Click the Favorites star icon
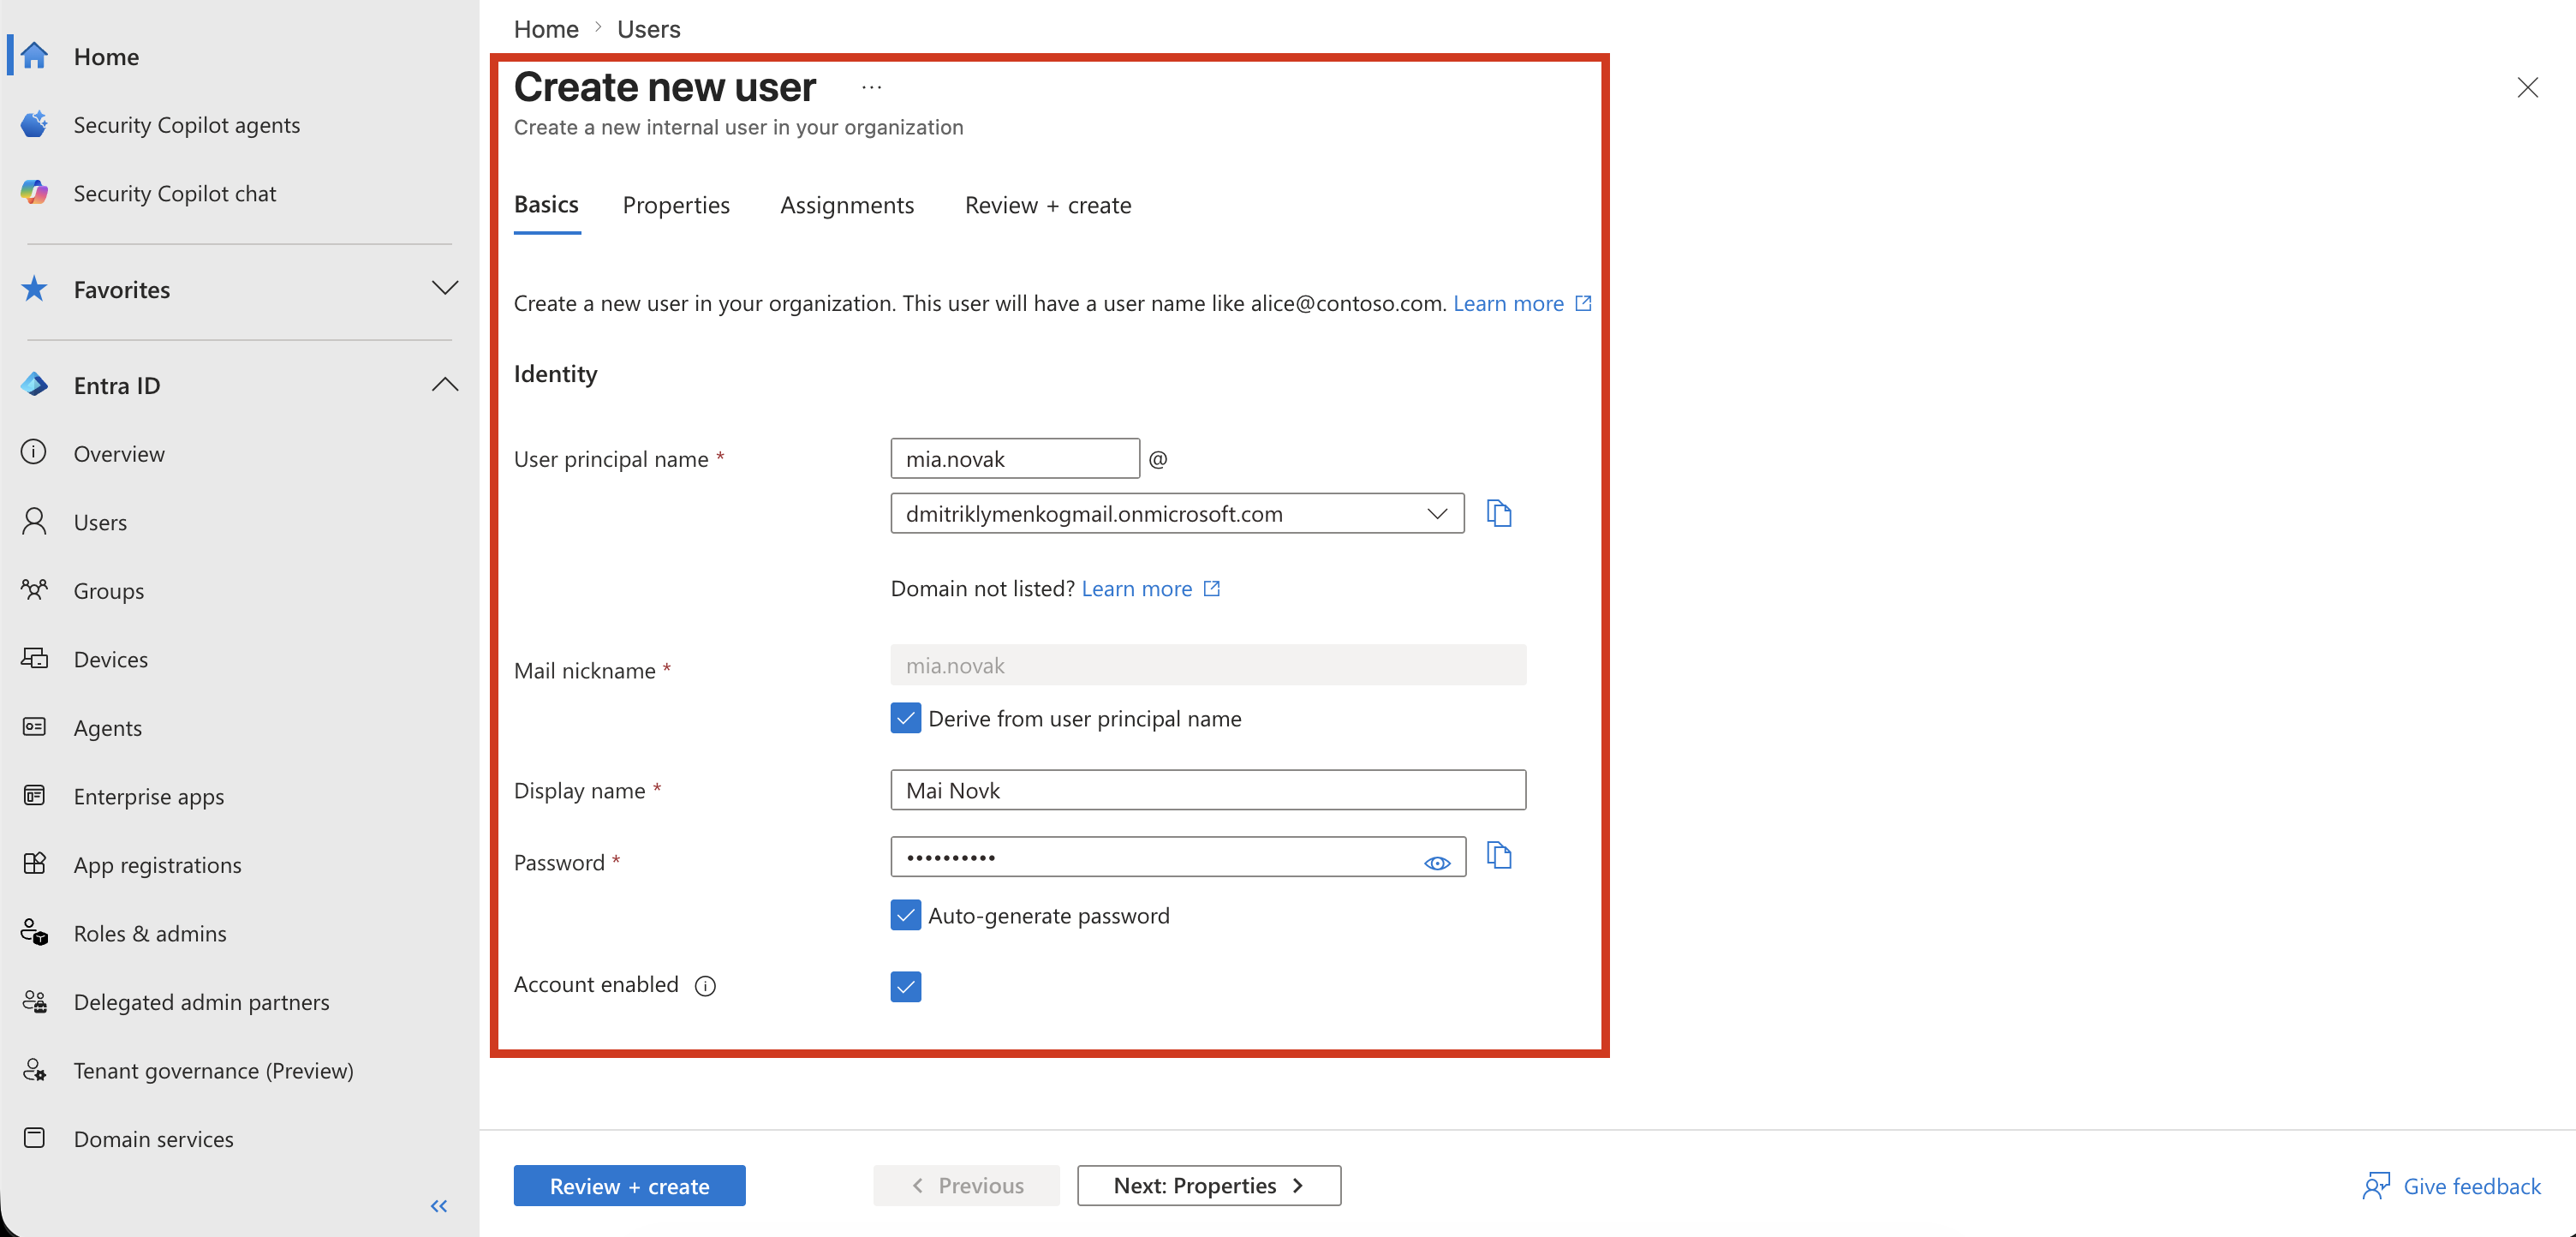The image size is (2576, 1237). point(34,288)
